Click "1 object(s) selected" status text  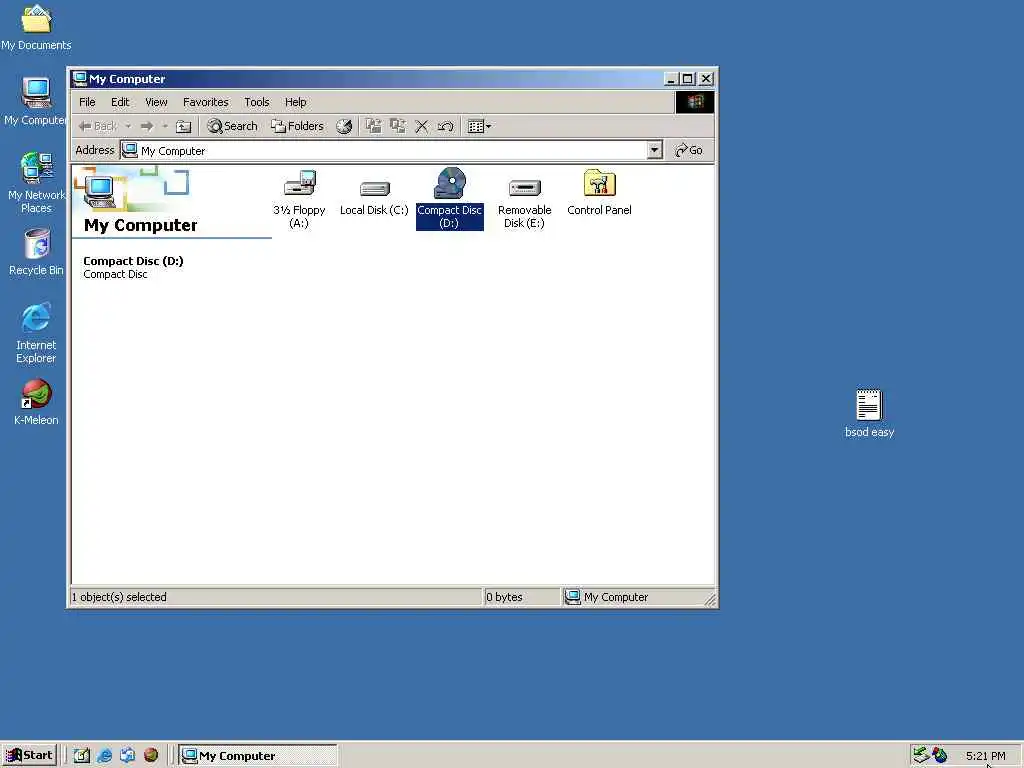(x=119, y=597)
